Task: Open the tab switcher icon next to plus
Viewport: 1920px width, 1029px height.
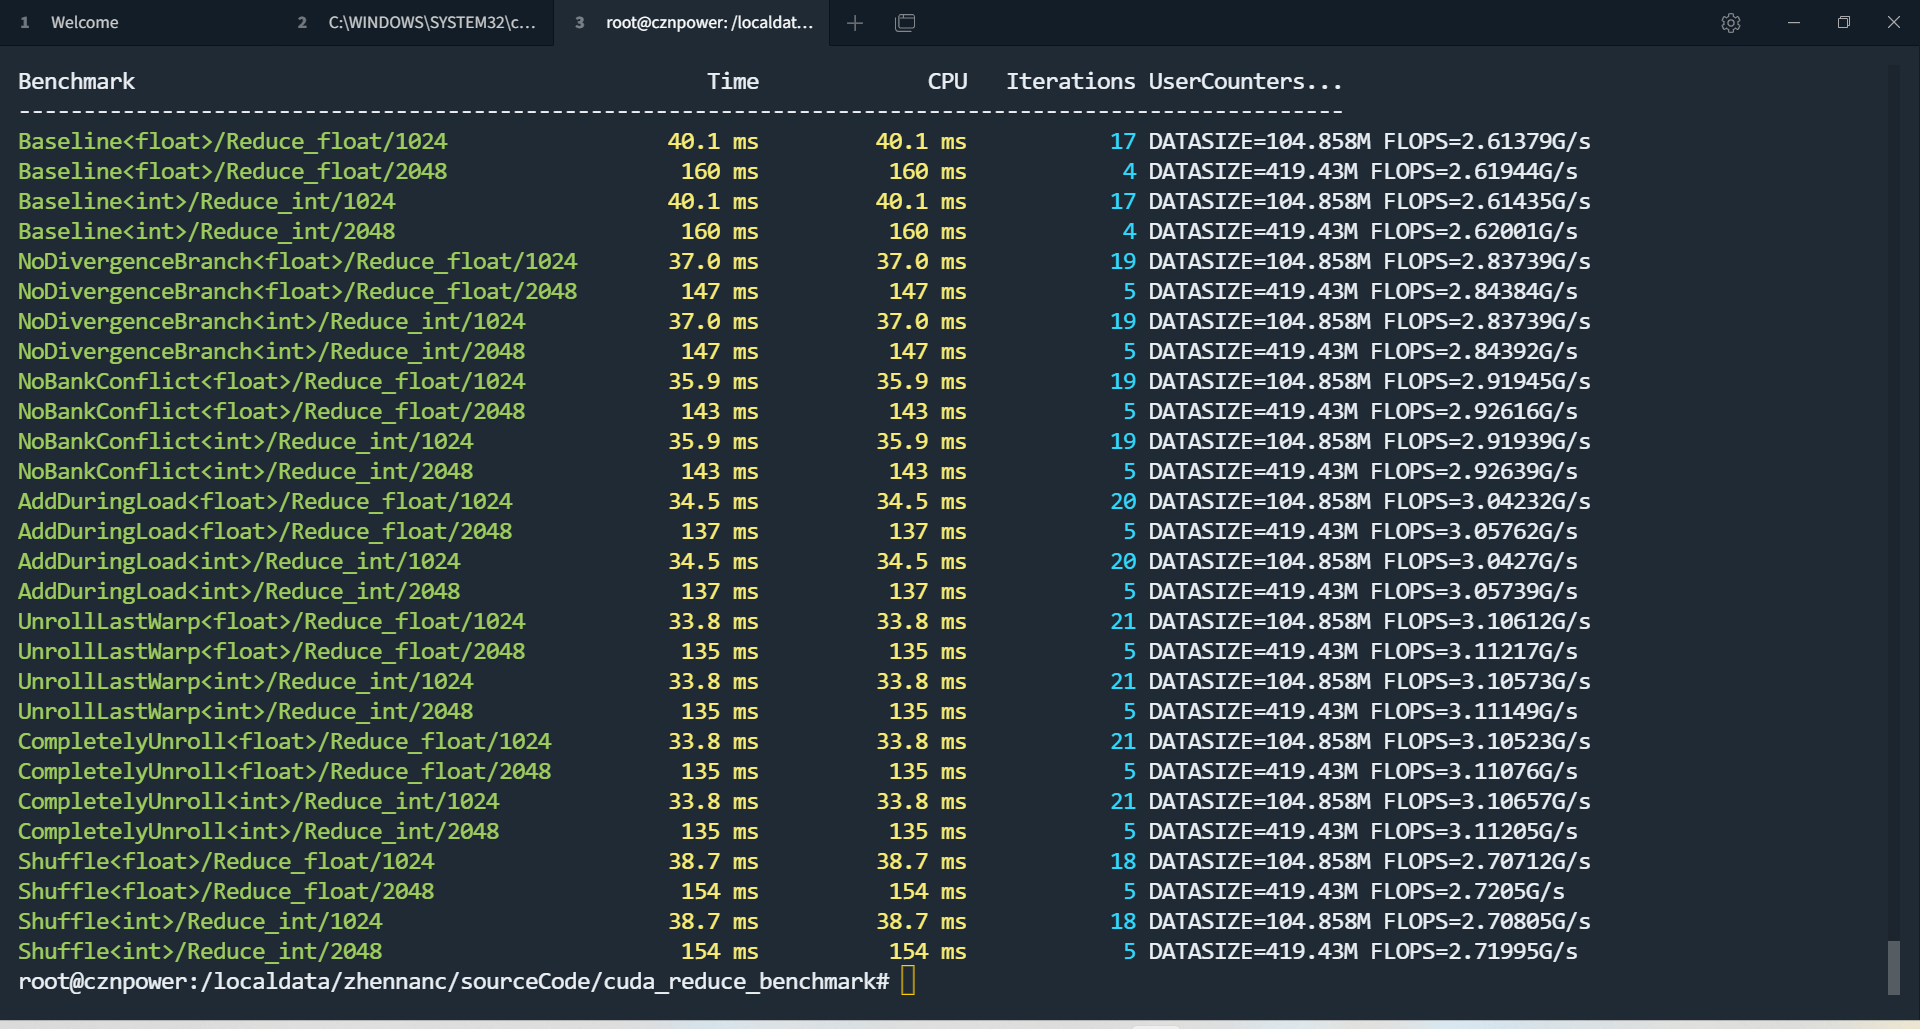Action: pos(905,22)
